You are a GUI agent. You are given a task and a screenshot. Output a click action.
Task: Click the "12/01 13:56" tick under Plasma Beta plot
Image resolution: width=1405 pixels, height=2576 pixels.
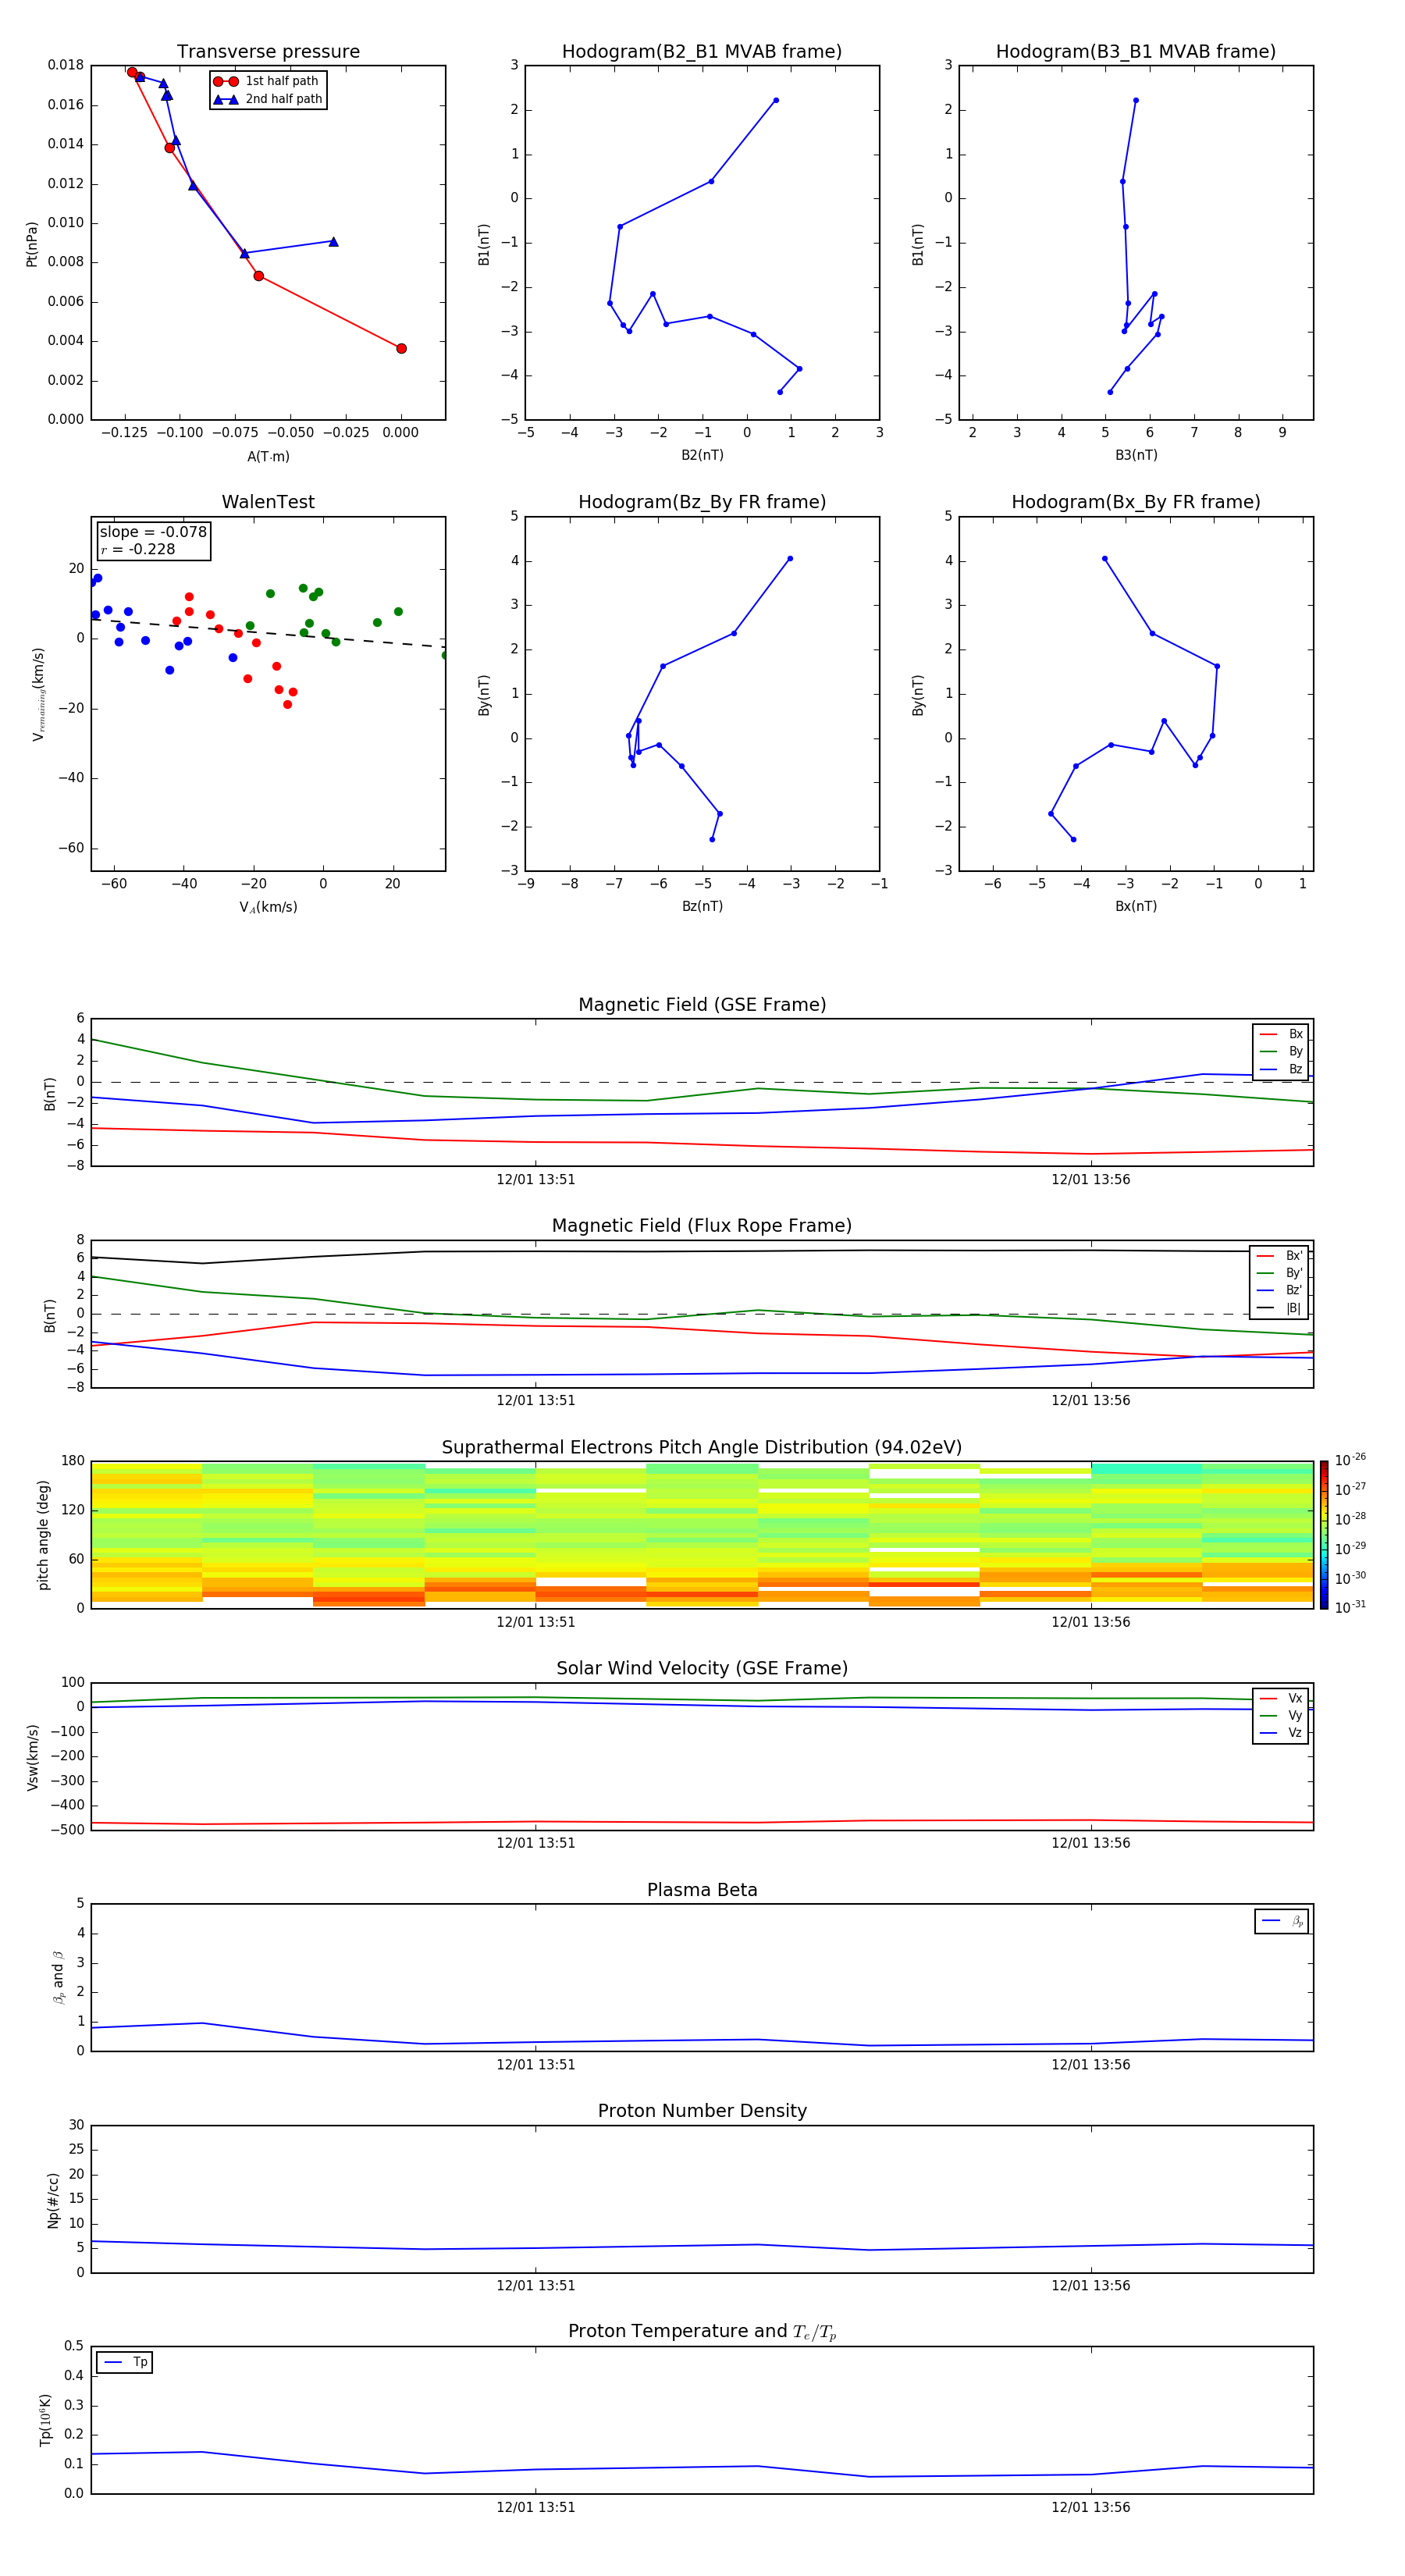point(1090,2064)
